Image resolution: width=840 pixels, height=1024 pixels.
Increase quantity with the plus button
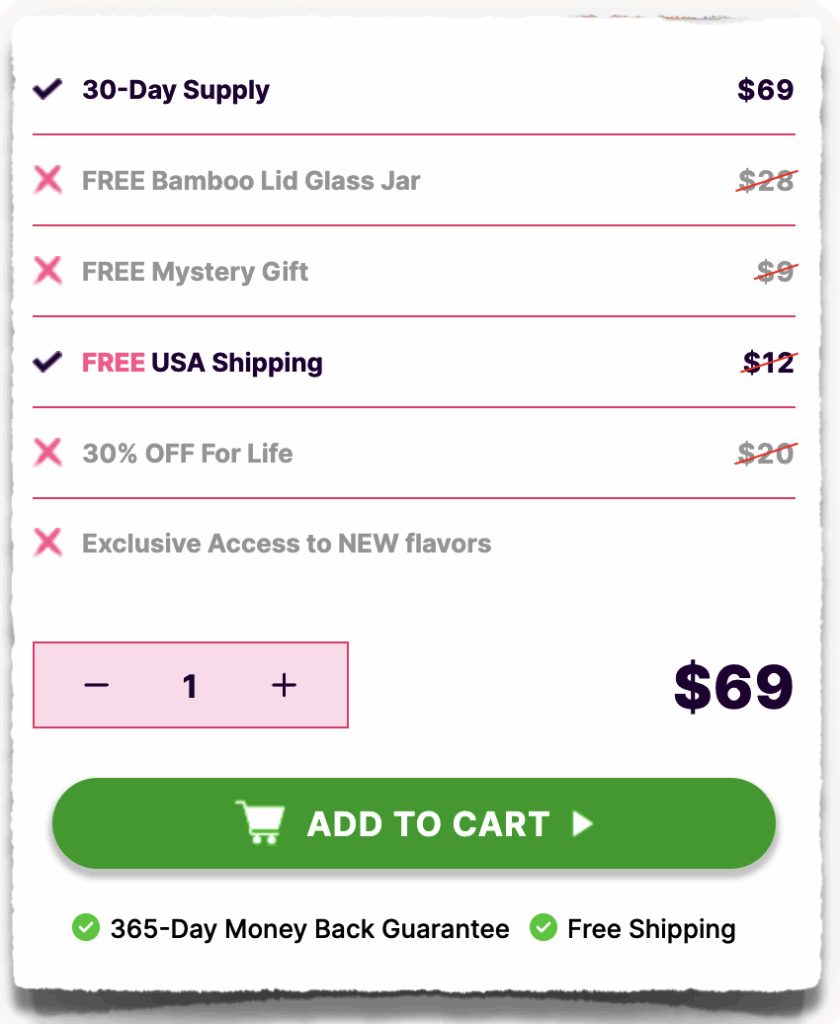click(284, 685)
